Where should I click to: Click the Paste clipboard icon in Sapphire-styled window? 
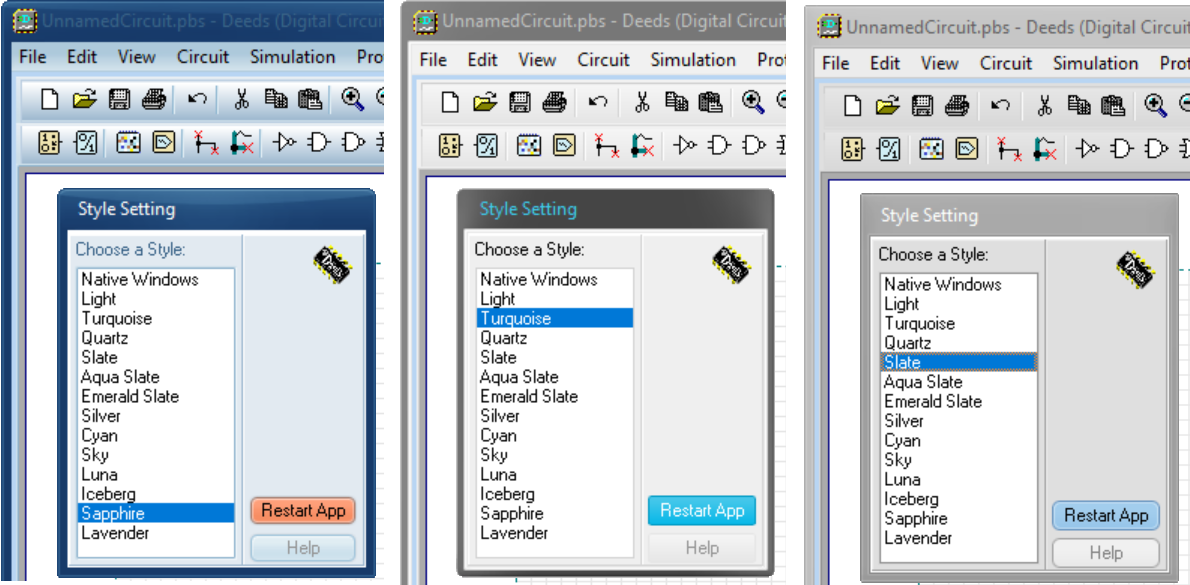310,99
